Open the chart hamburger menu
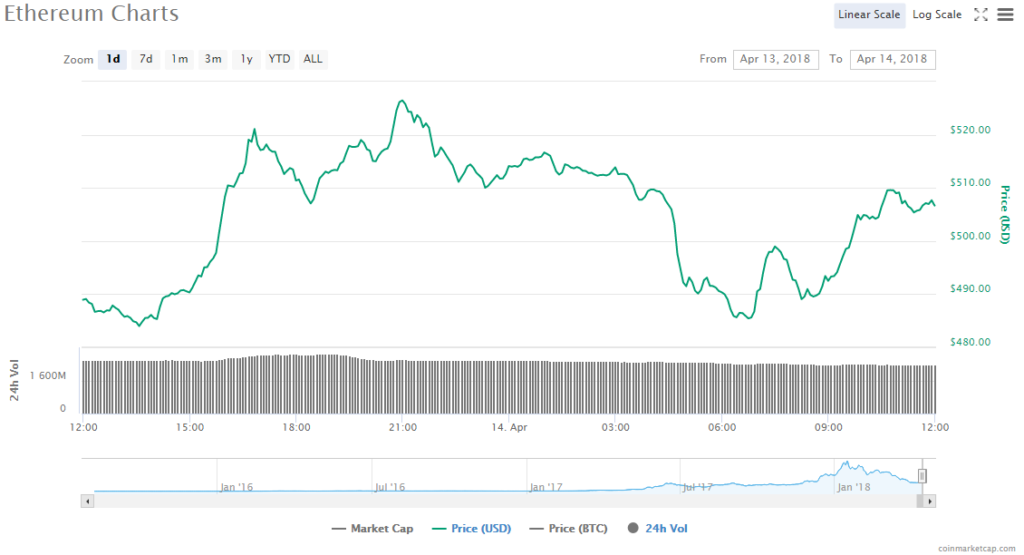The width and height of the screenshot is (1024, 555). coord(1004,15)
